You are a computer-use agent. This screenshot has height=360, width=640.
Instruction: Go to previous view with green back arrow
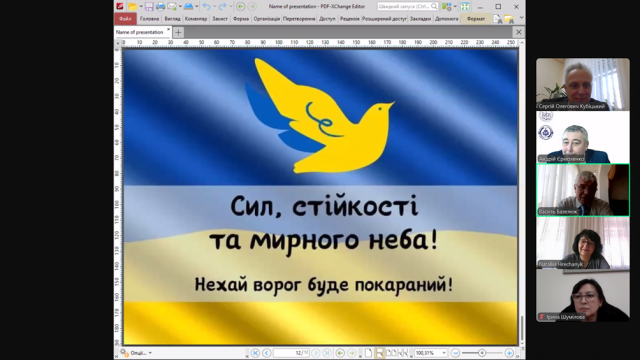pyautogui.click(x=240, y=7)
